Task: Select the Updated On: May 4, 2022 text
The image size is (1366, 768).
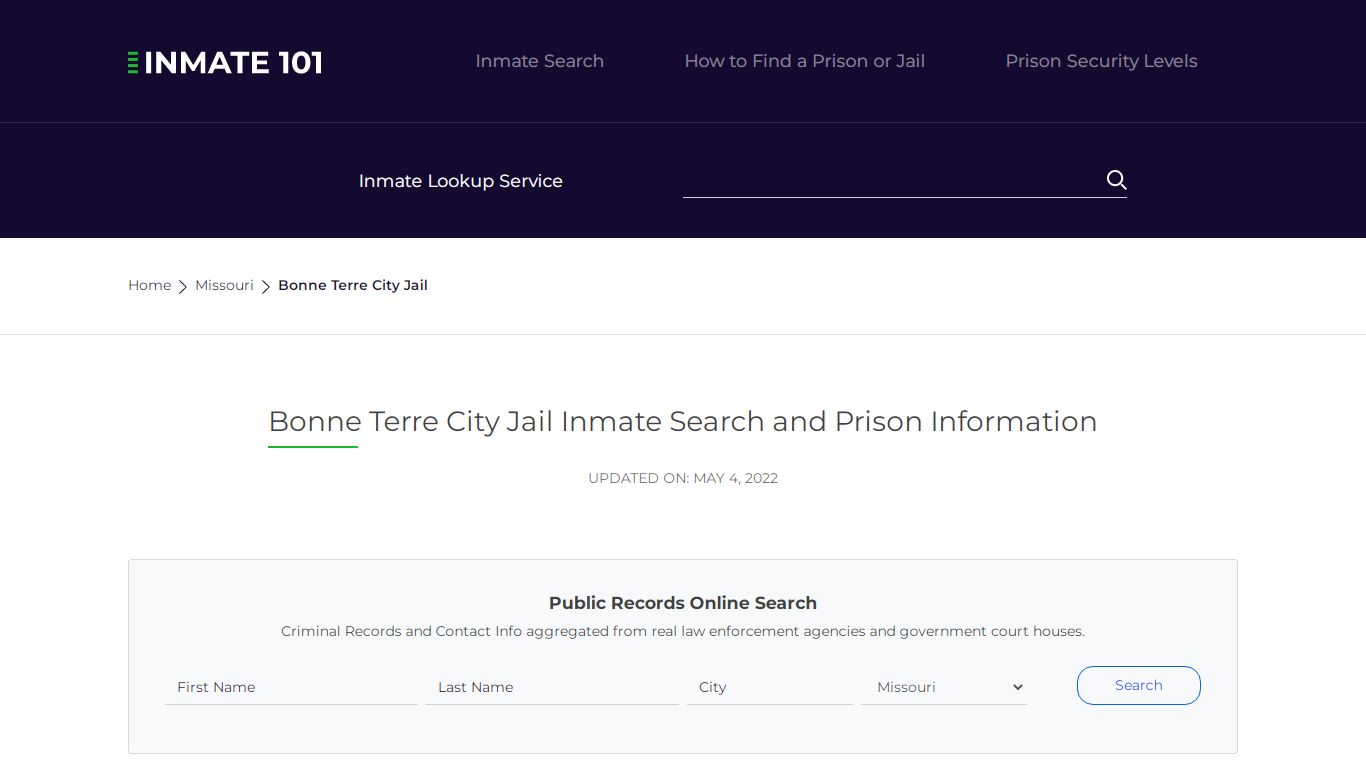Action: coord(683,478)
